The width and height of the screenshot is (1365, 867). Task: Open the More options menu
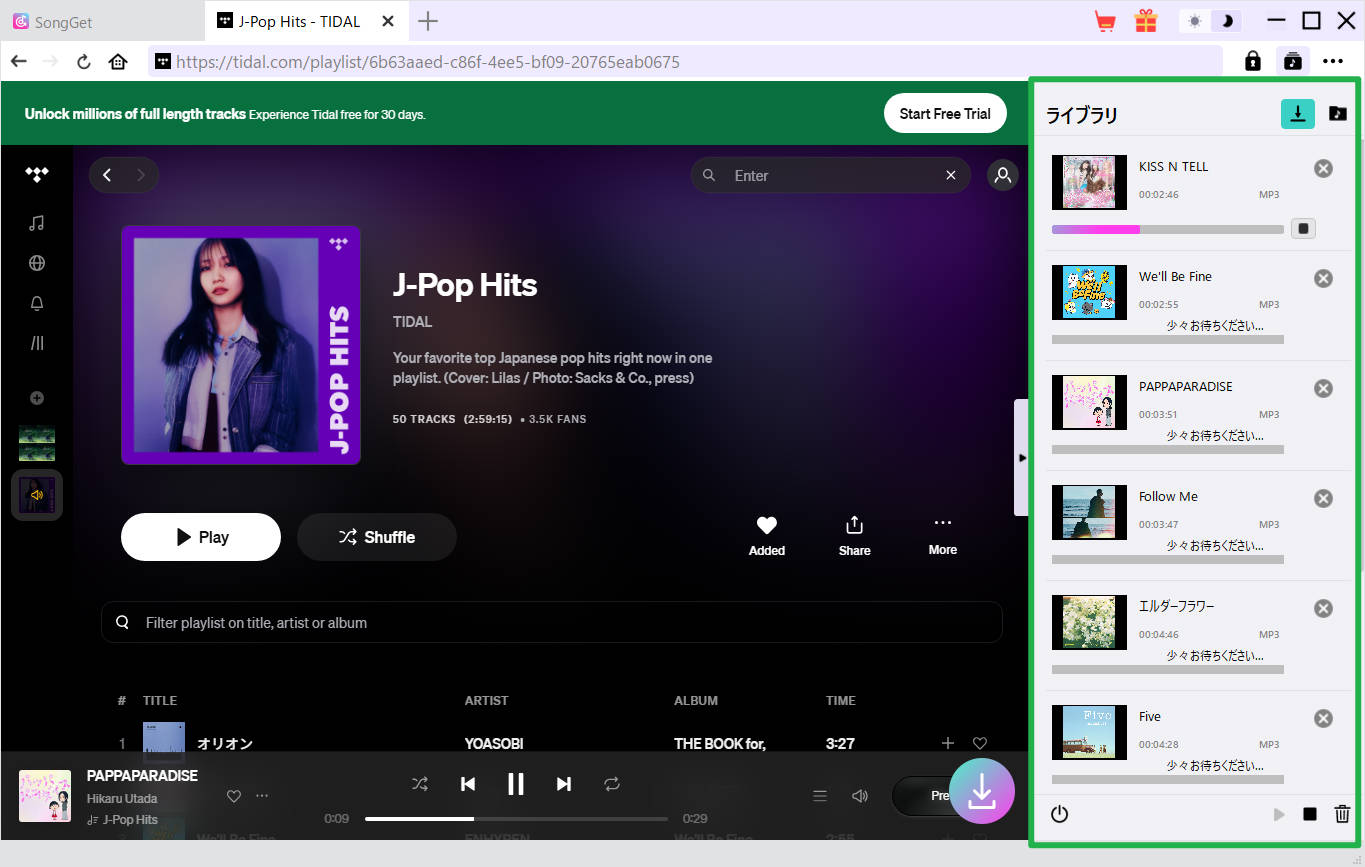tap(942, 536)
